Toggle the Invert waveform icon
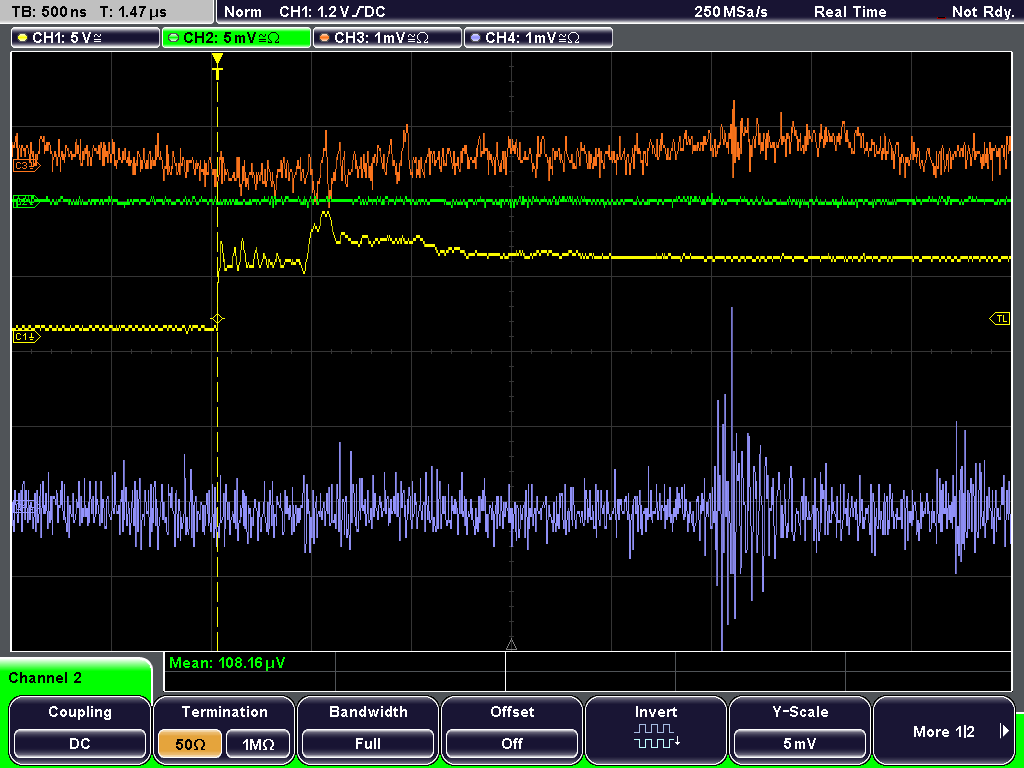 pos(656,735)
